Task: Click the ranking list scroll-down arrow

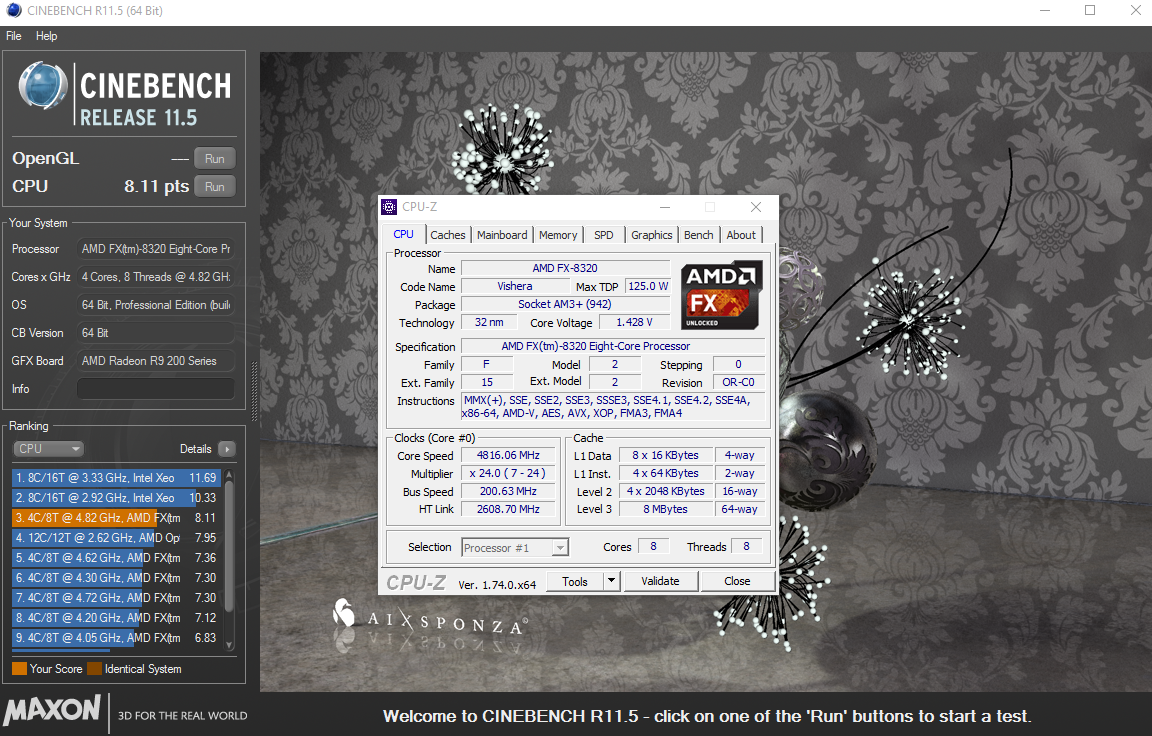Action: point(229,645)
